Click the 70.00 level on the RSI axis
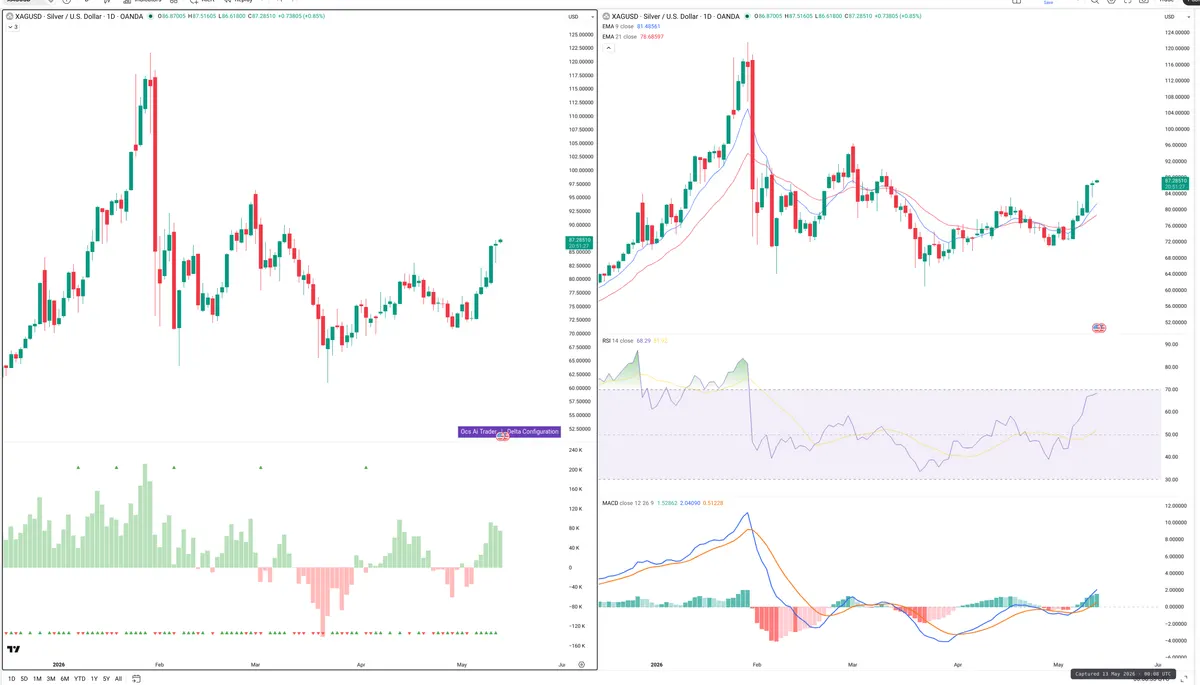 coord(1170,389)
